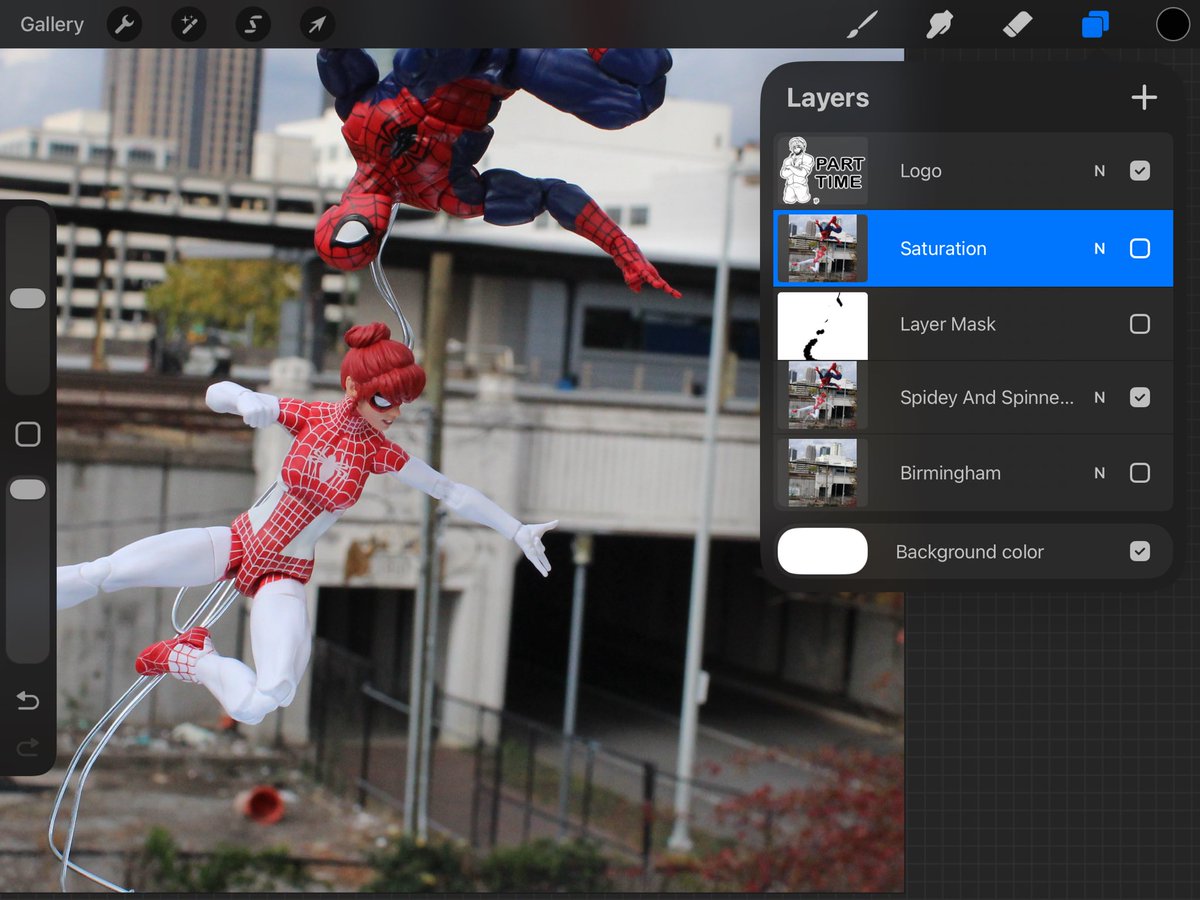
Task: Tap the Background color label
Action: point(970,551)
